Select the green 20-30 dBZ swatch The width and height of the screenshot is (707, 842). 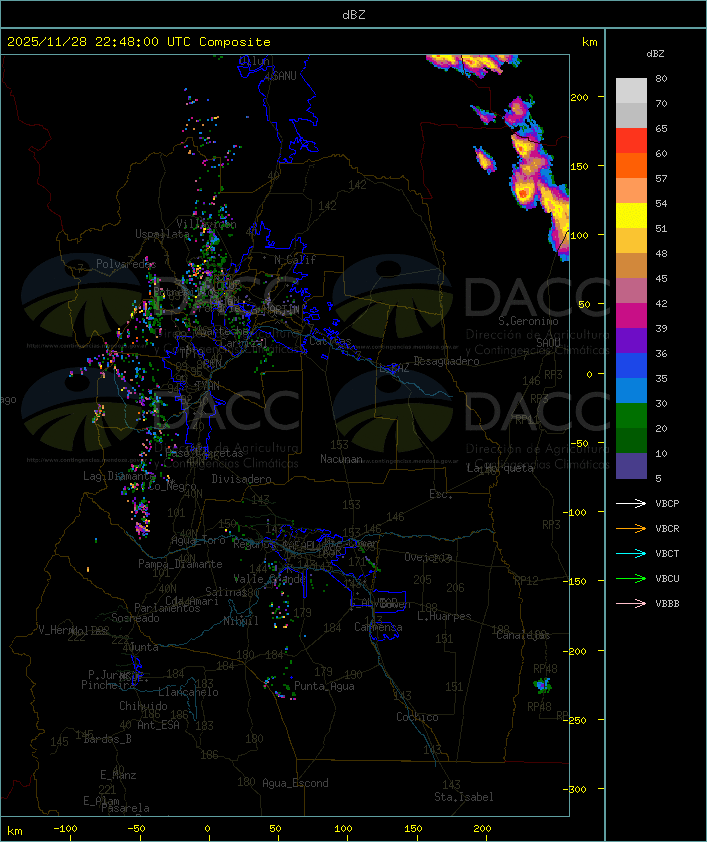click(631, 416)
